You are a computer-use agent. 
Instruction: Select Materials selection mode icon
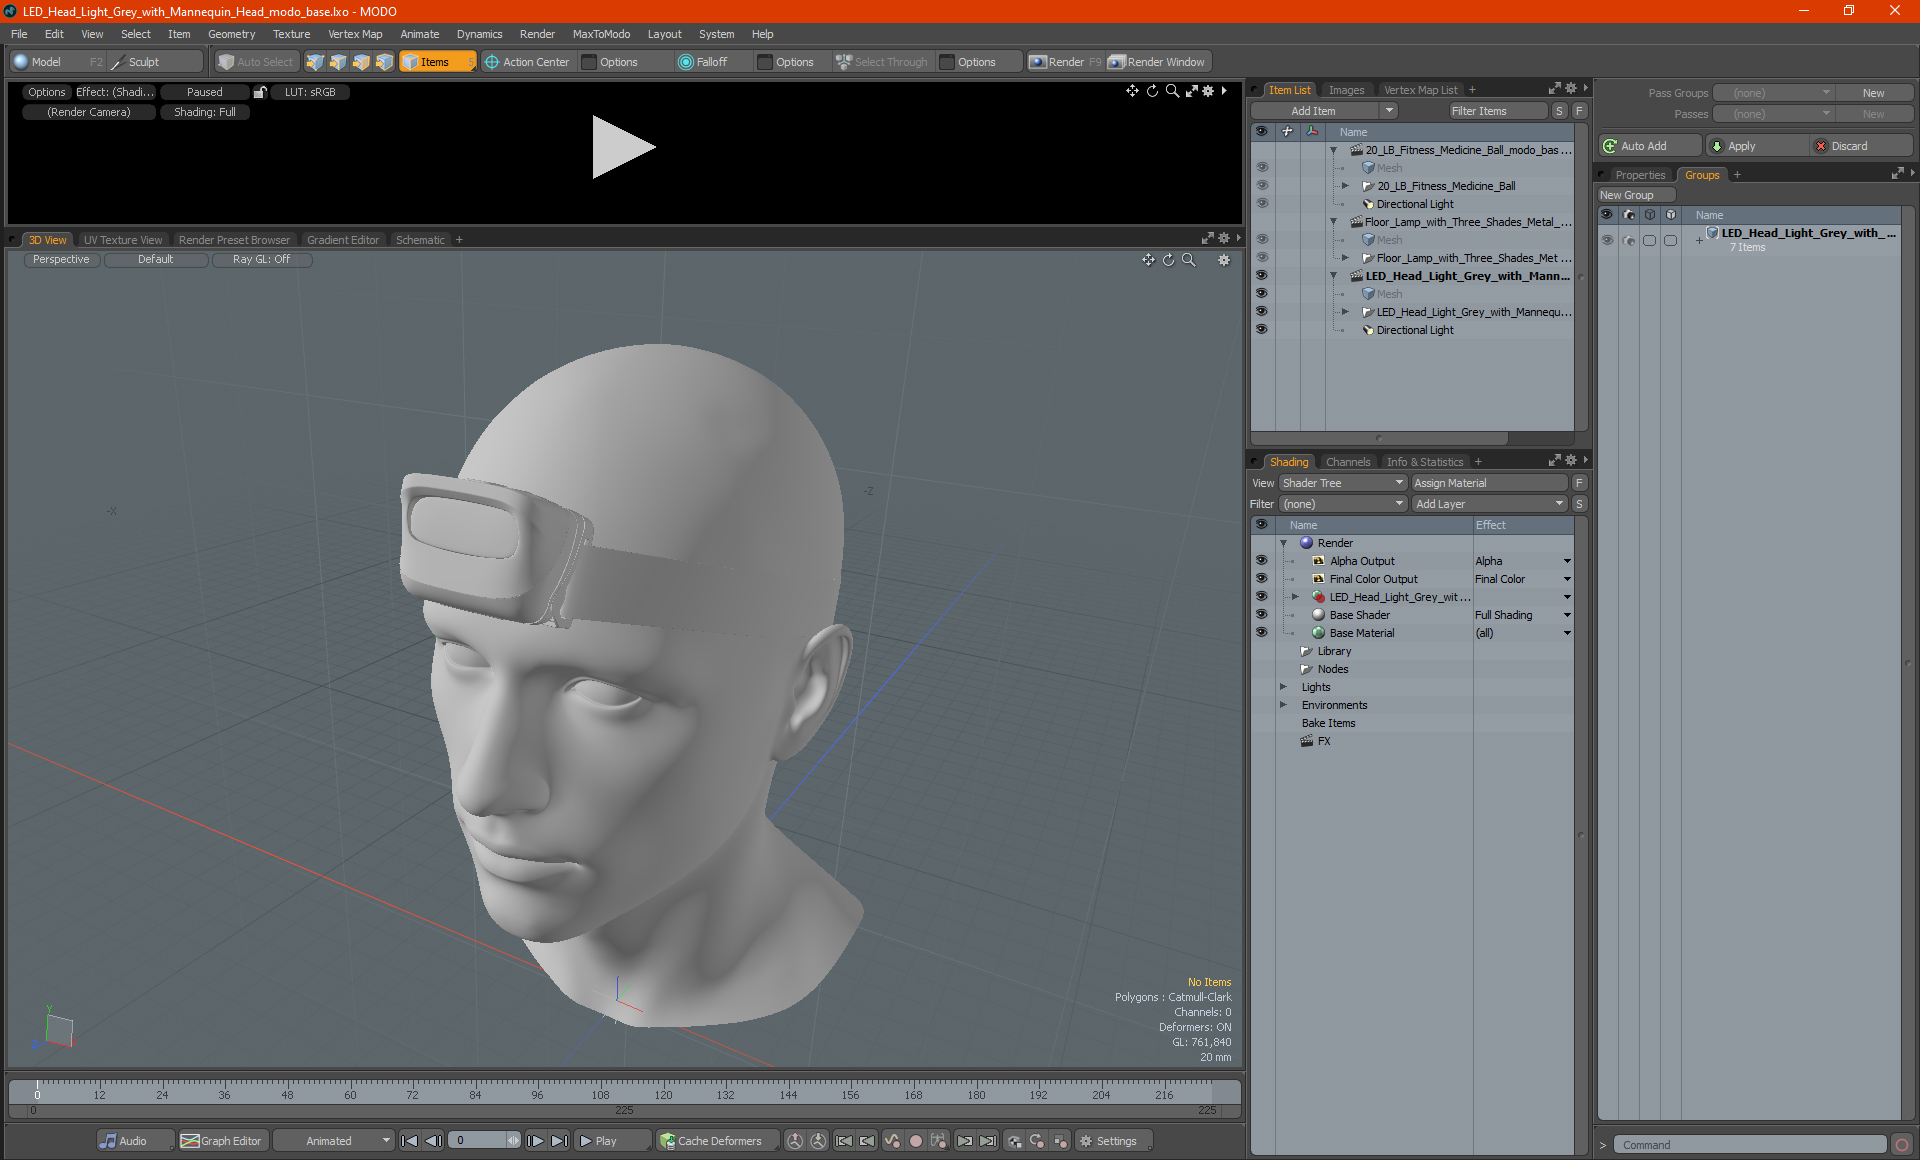tap(384, 62)
